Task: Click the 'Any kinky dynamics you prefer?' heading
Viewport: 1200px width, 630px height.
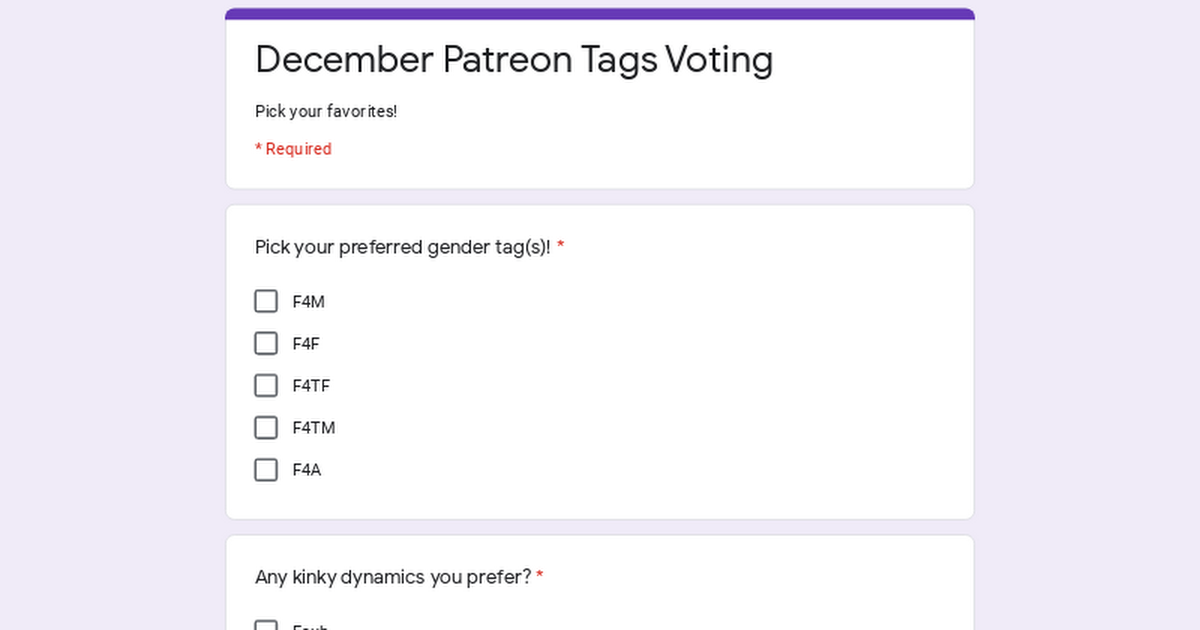Action: tap(393, 577)
